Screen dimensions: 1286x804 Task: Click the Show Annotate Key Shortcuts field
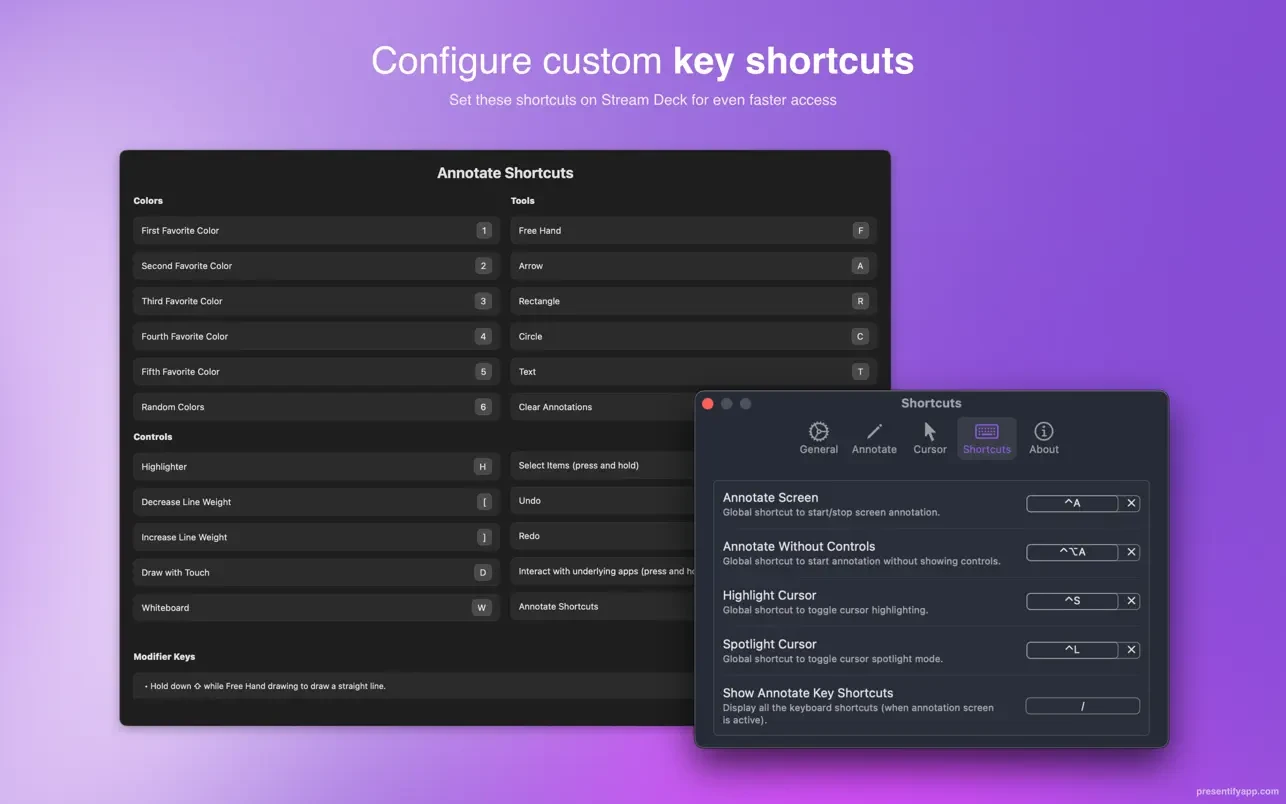1082,706
